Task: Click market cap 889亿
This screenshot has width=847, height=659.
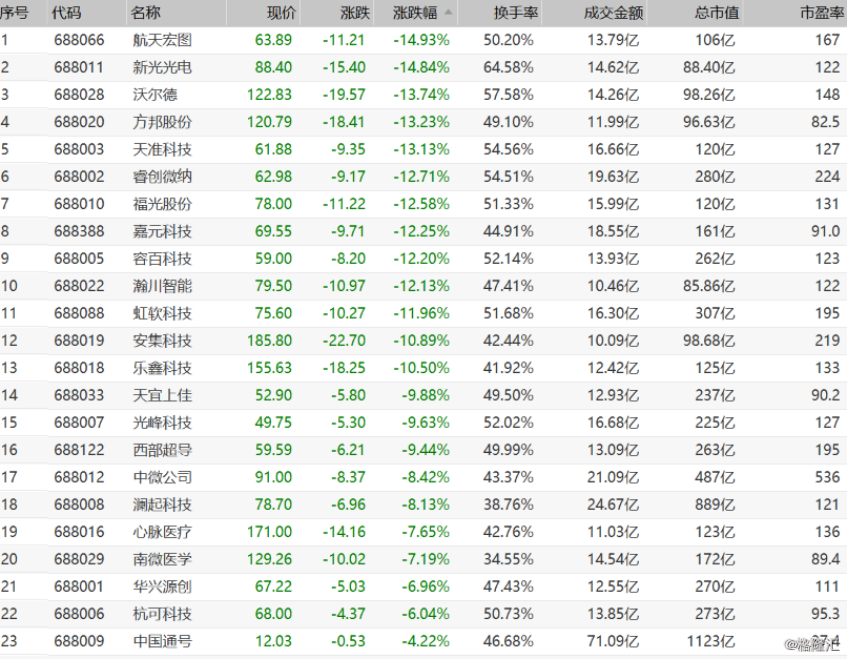Action: click(x=715, y=505)
